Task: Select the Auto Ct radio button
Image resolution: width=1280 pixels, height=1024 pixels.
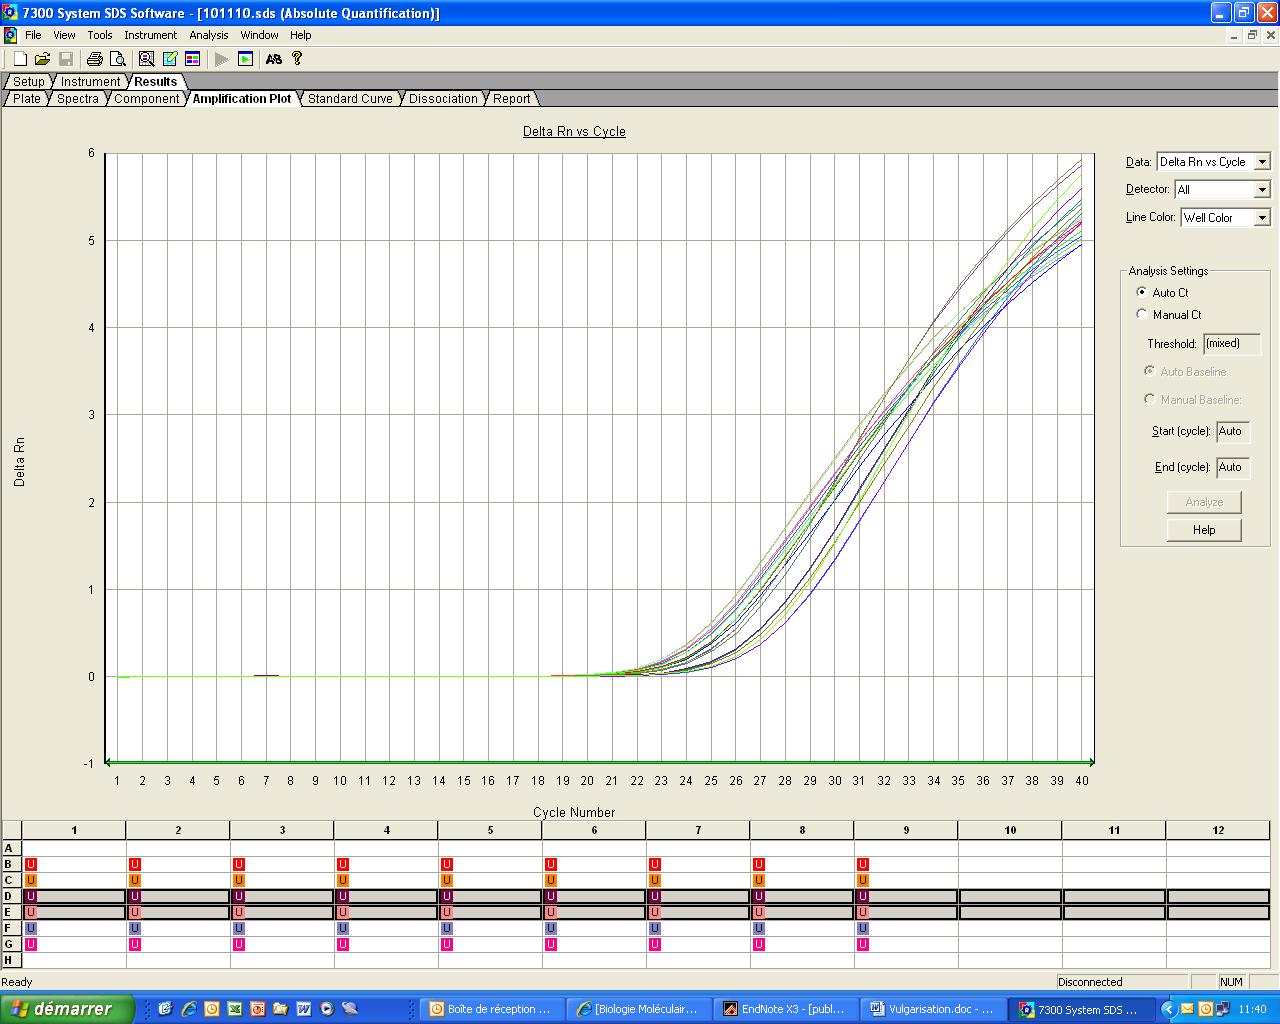Action: [1142, 292]
